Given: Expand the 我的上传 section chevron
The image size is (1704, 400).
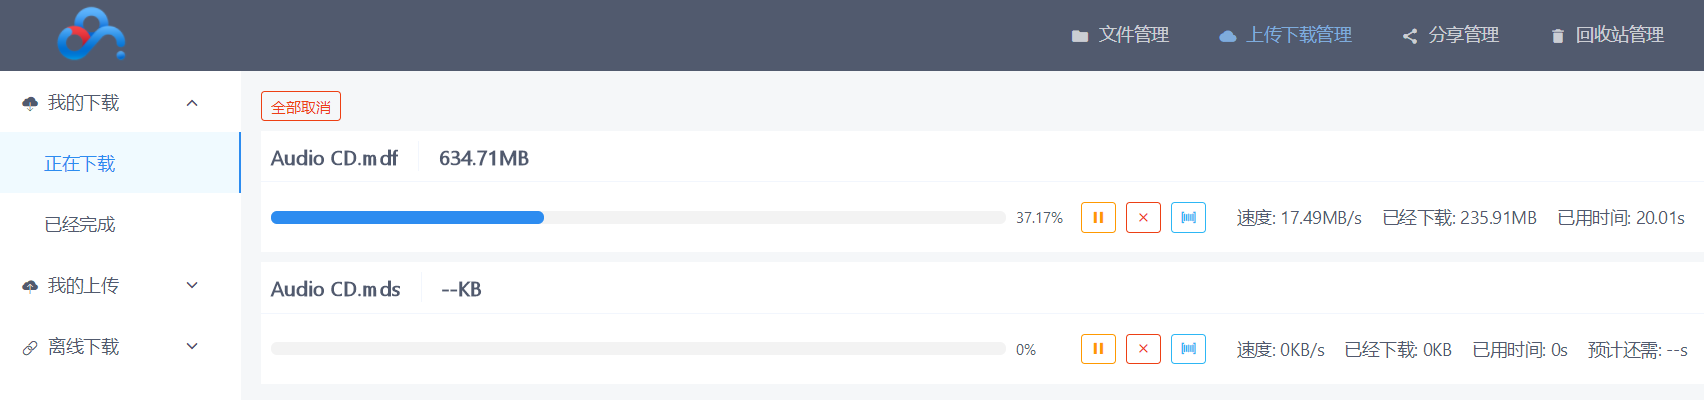Looking at the screenshot, I should click(x=192, y=286).
